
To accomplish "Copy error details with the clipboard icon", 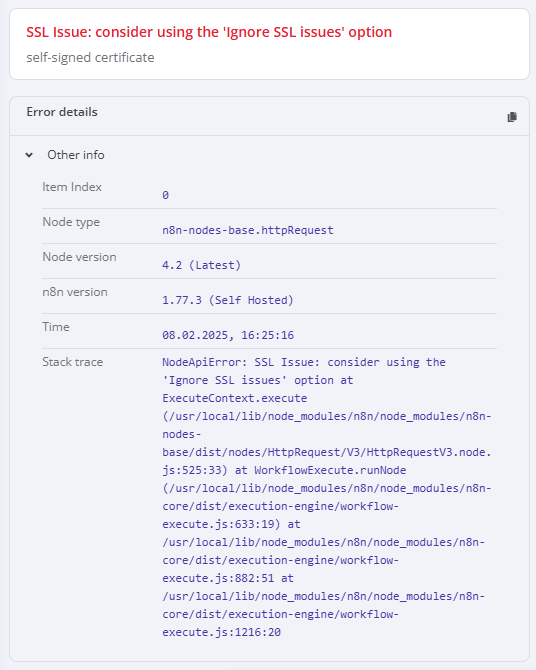I will [512, 117].
